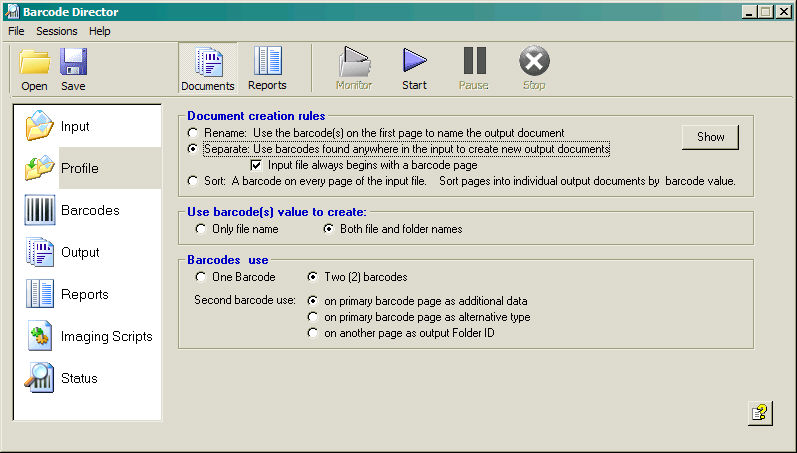
Task: Open the Help menu
Action: [100, 31]
